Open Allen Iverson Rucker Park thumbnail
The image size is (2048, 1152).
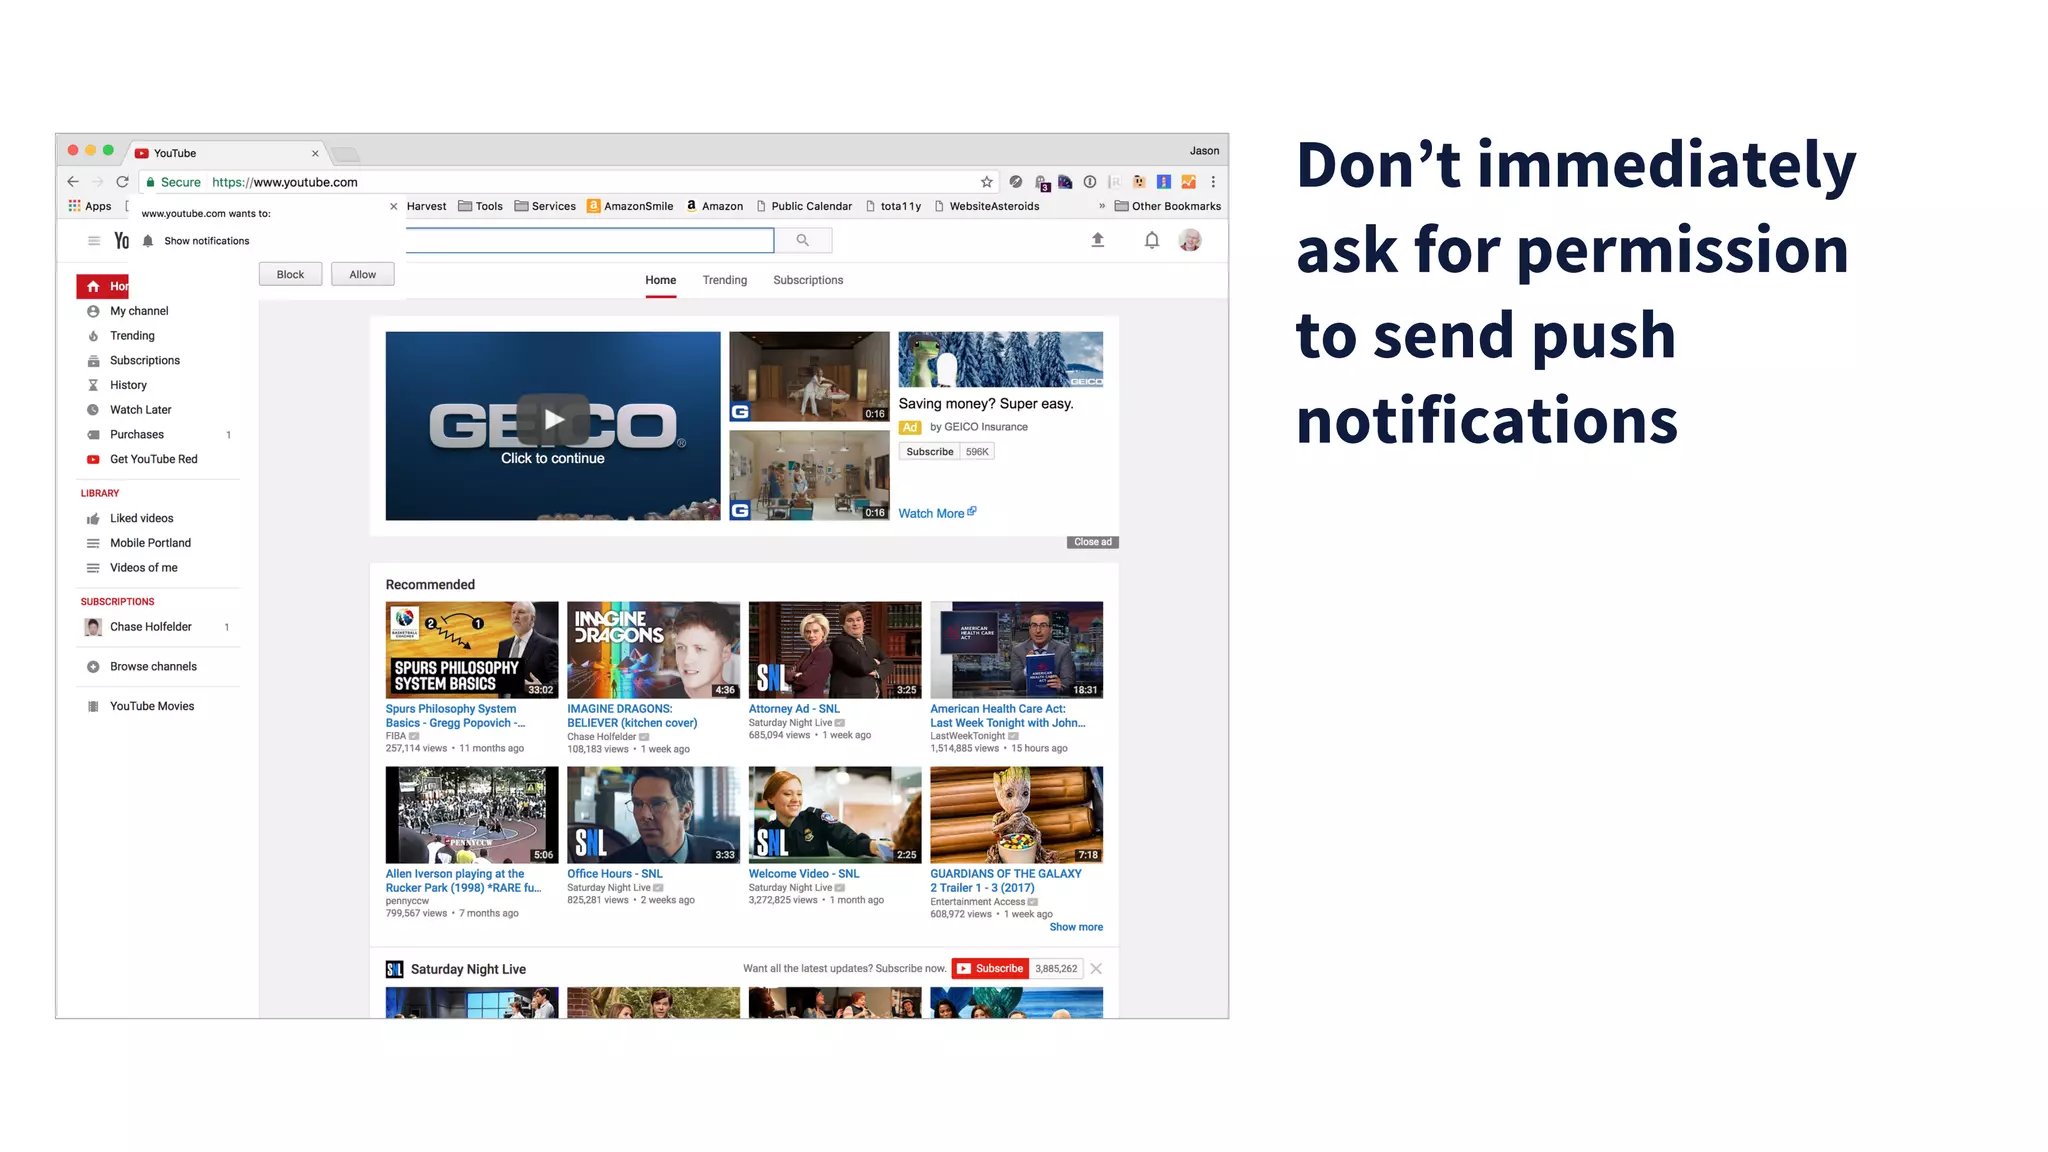[472, 815]
